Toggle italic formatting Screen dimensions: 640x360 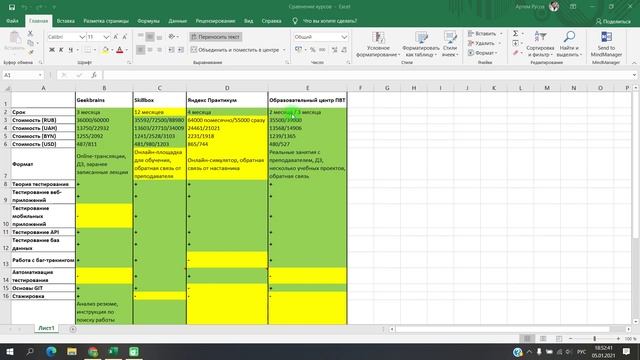(61, 50)
